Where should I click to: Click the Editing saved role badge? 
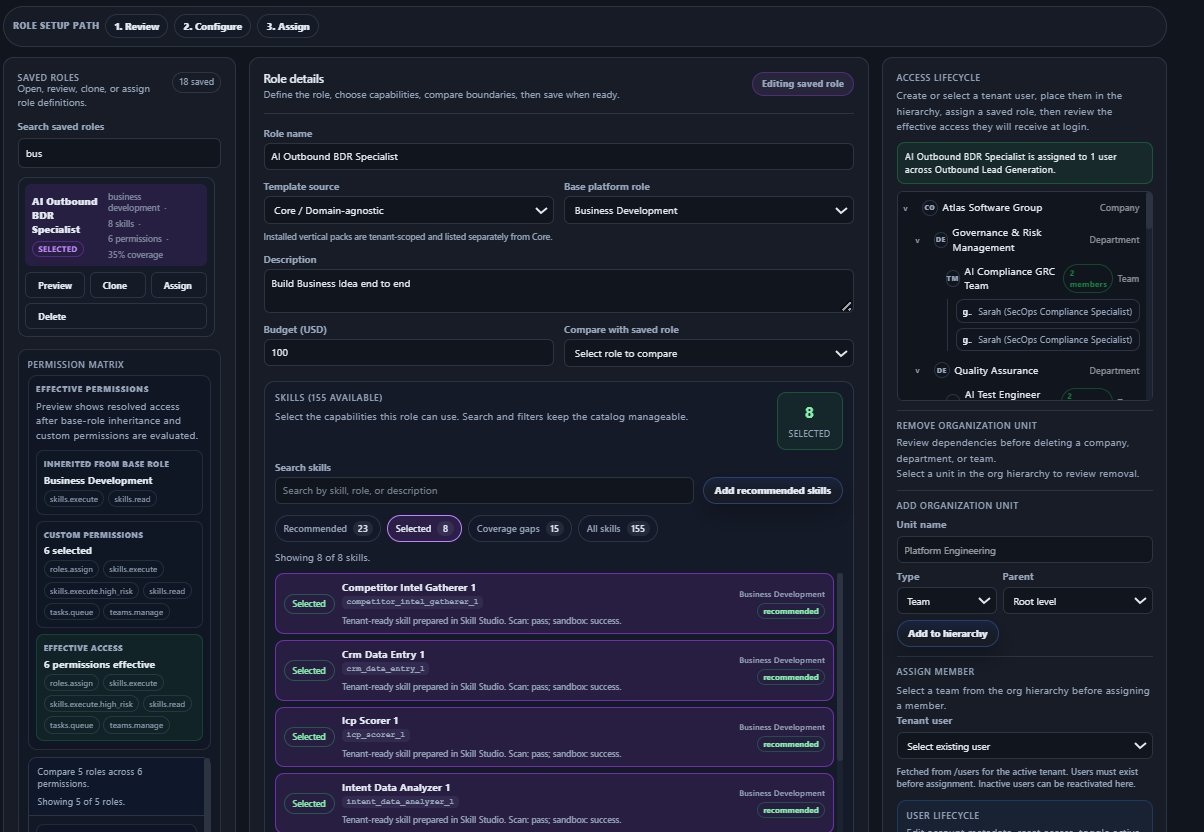click(x=803, y=84)
